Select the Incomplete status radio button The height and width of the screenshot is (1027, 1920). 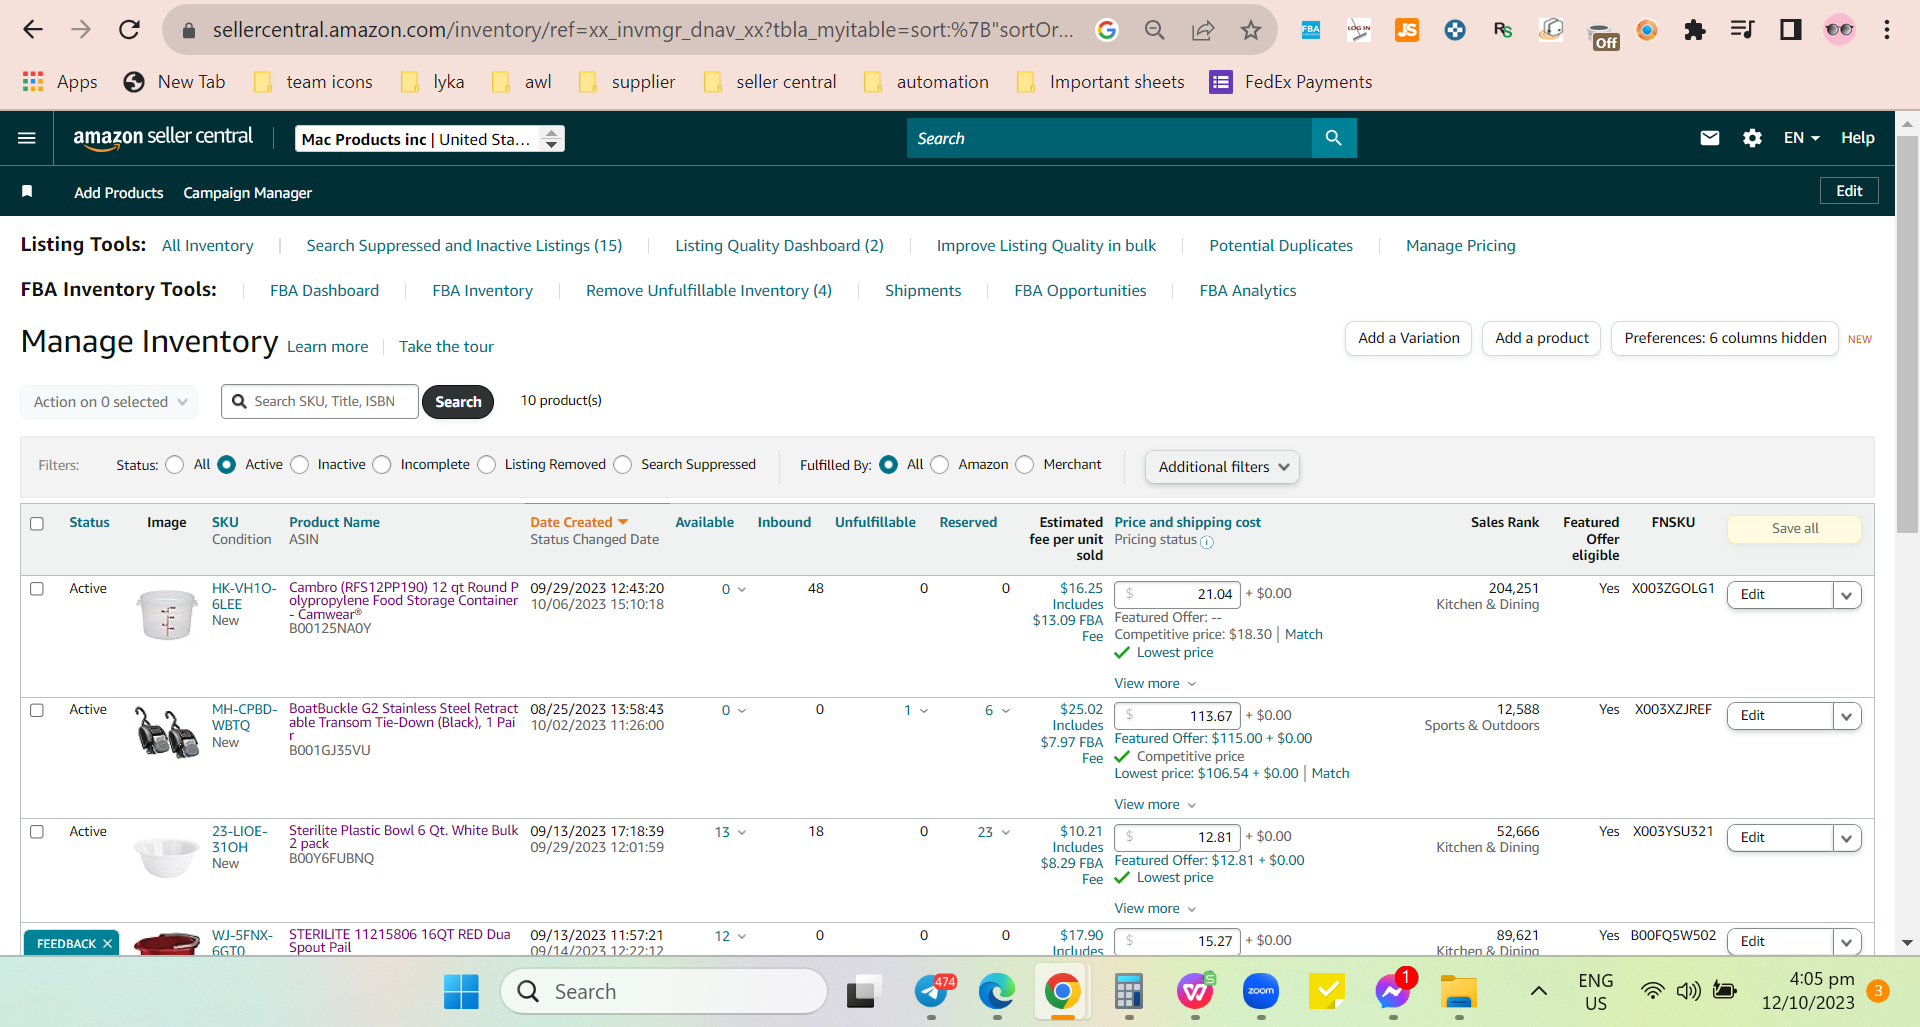pyautogui.click(x=382, y=465)
